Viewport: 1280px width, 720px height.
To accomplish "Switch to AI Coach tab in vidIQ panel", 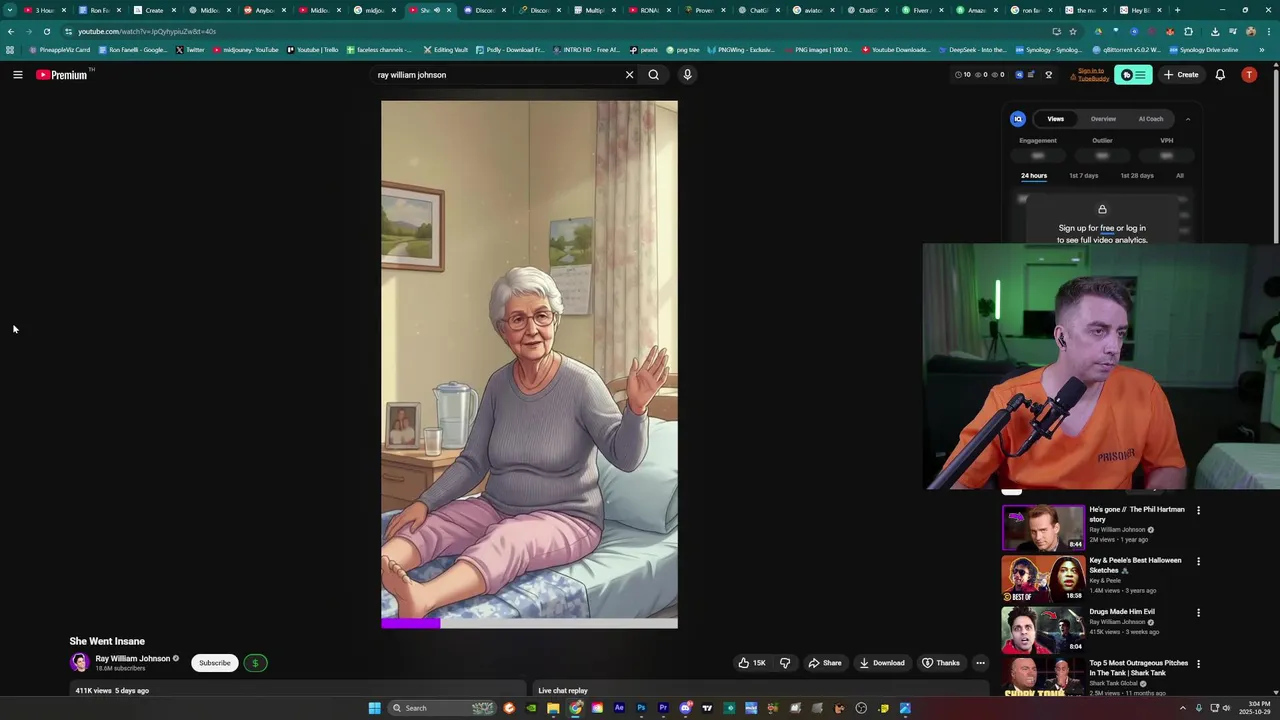I will point(1151,119).
